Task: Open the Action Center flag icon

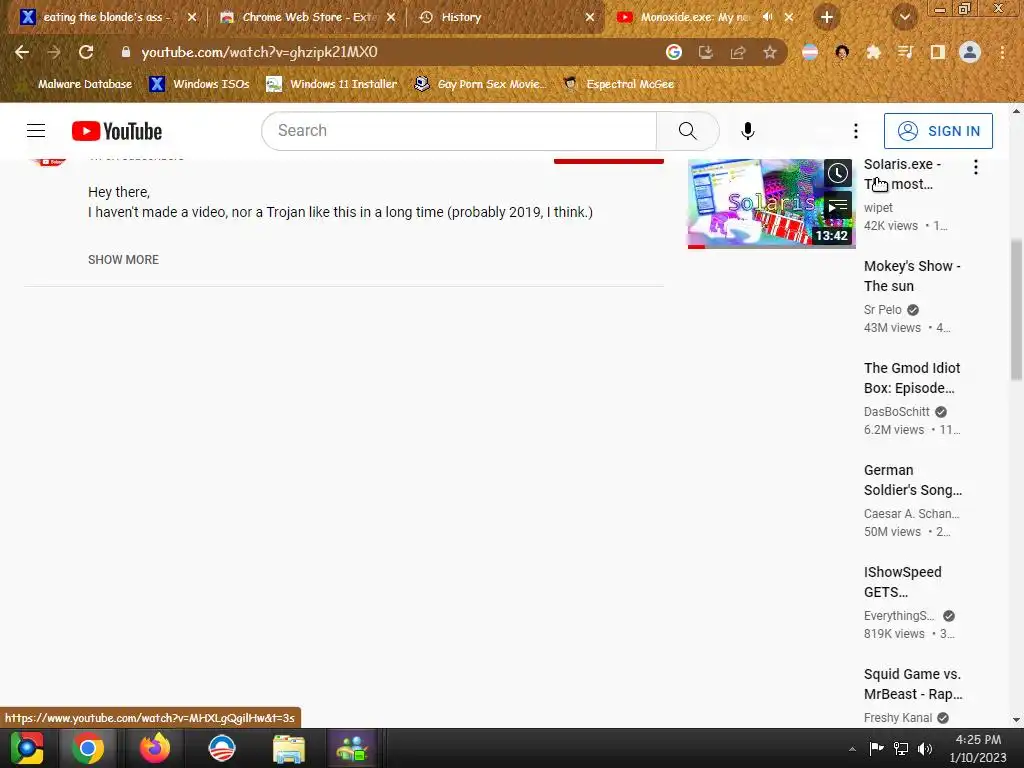Action: tap(876, 748)
